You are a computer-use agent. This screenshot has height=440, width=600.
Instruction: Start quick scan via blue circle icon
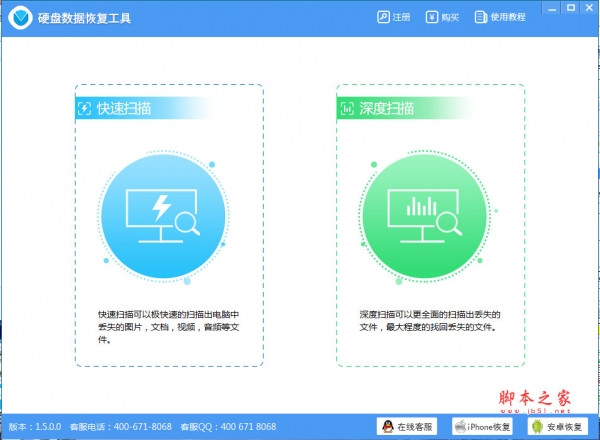163,216
